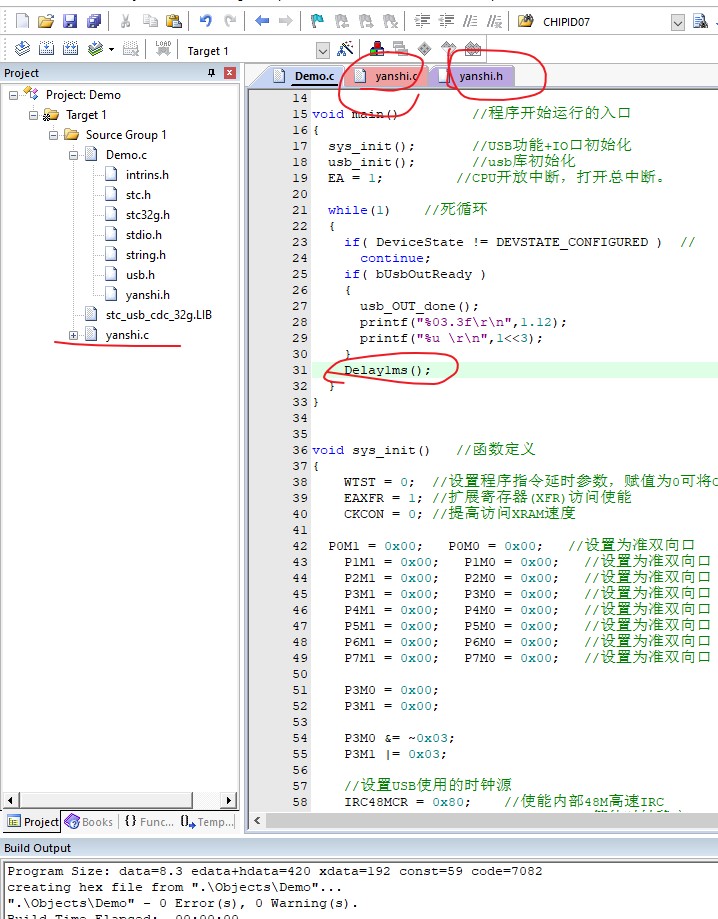Viewport: 718px width, 919px height.
Task: Select usb.h in the project tree
Action: click(140, 275)
